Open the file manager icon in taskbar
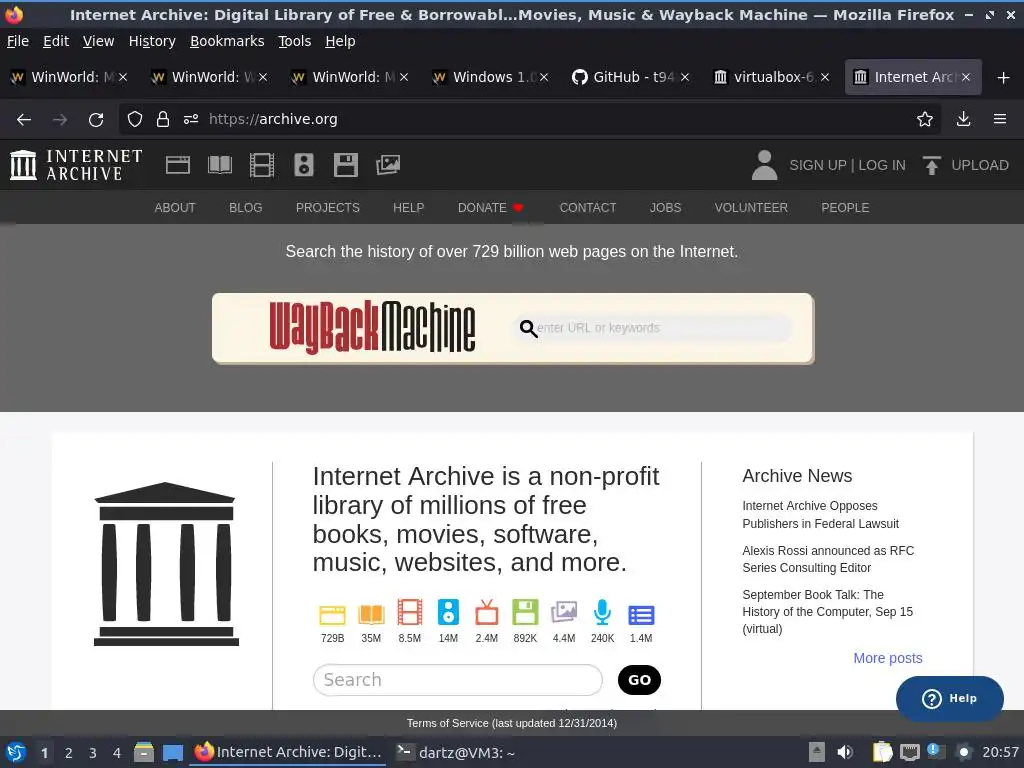The image size is (1024, 768). [144, 752]
